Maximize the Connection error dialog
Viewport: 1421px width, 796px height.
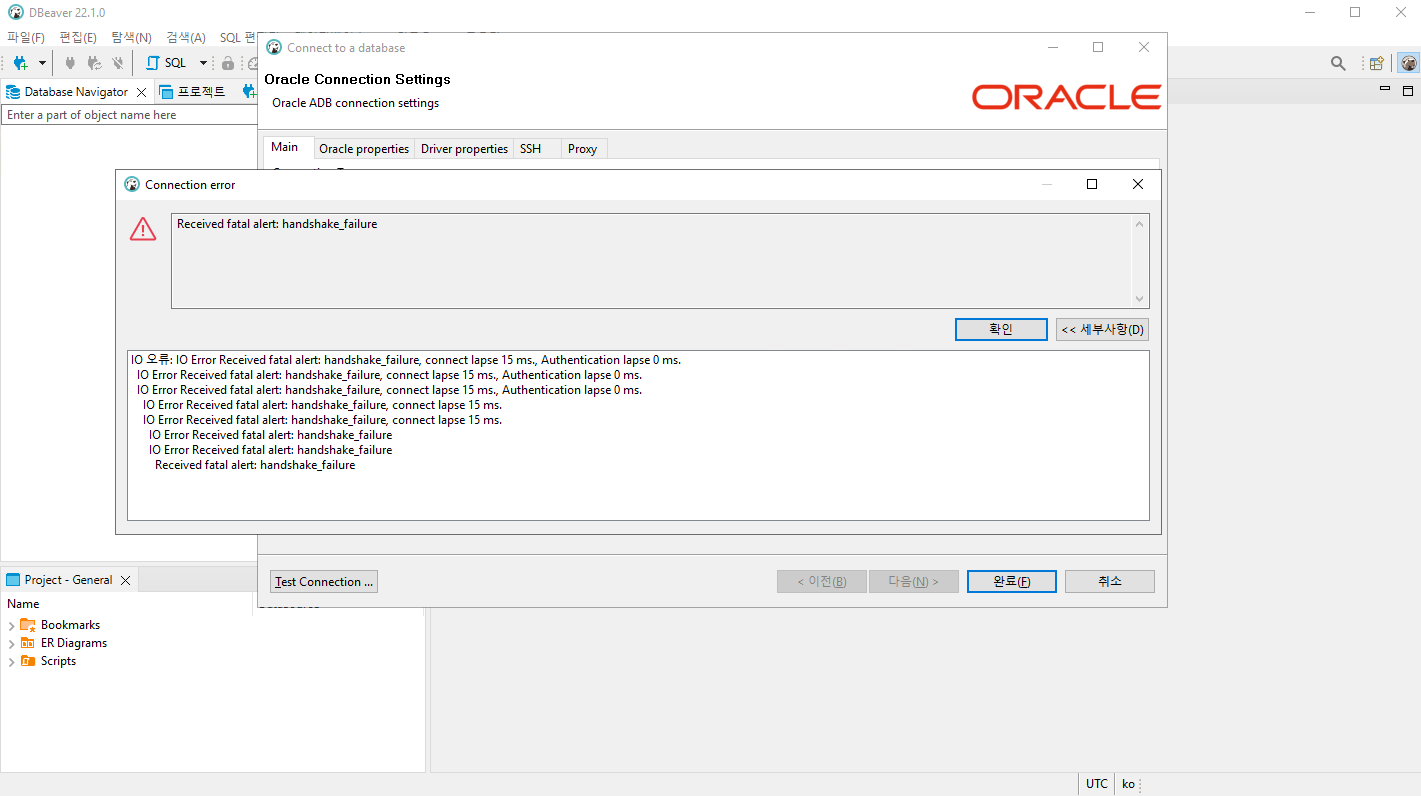1092,184
